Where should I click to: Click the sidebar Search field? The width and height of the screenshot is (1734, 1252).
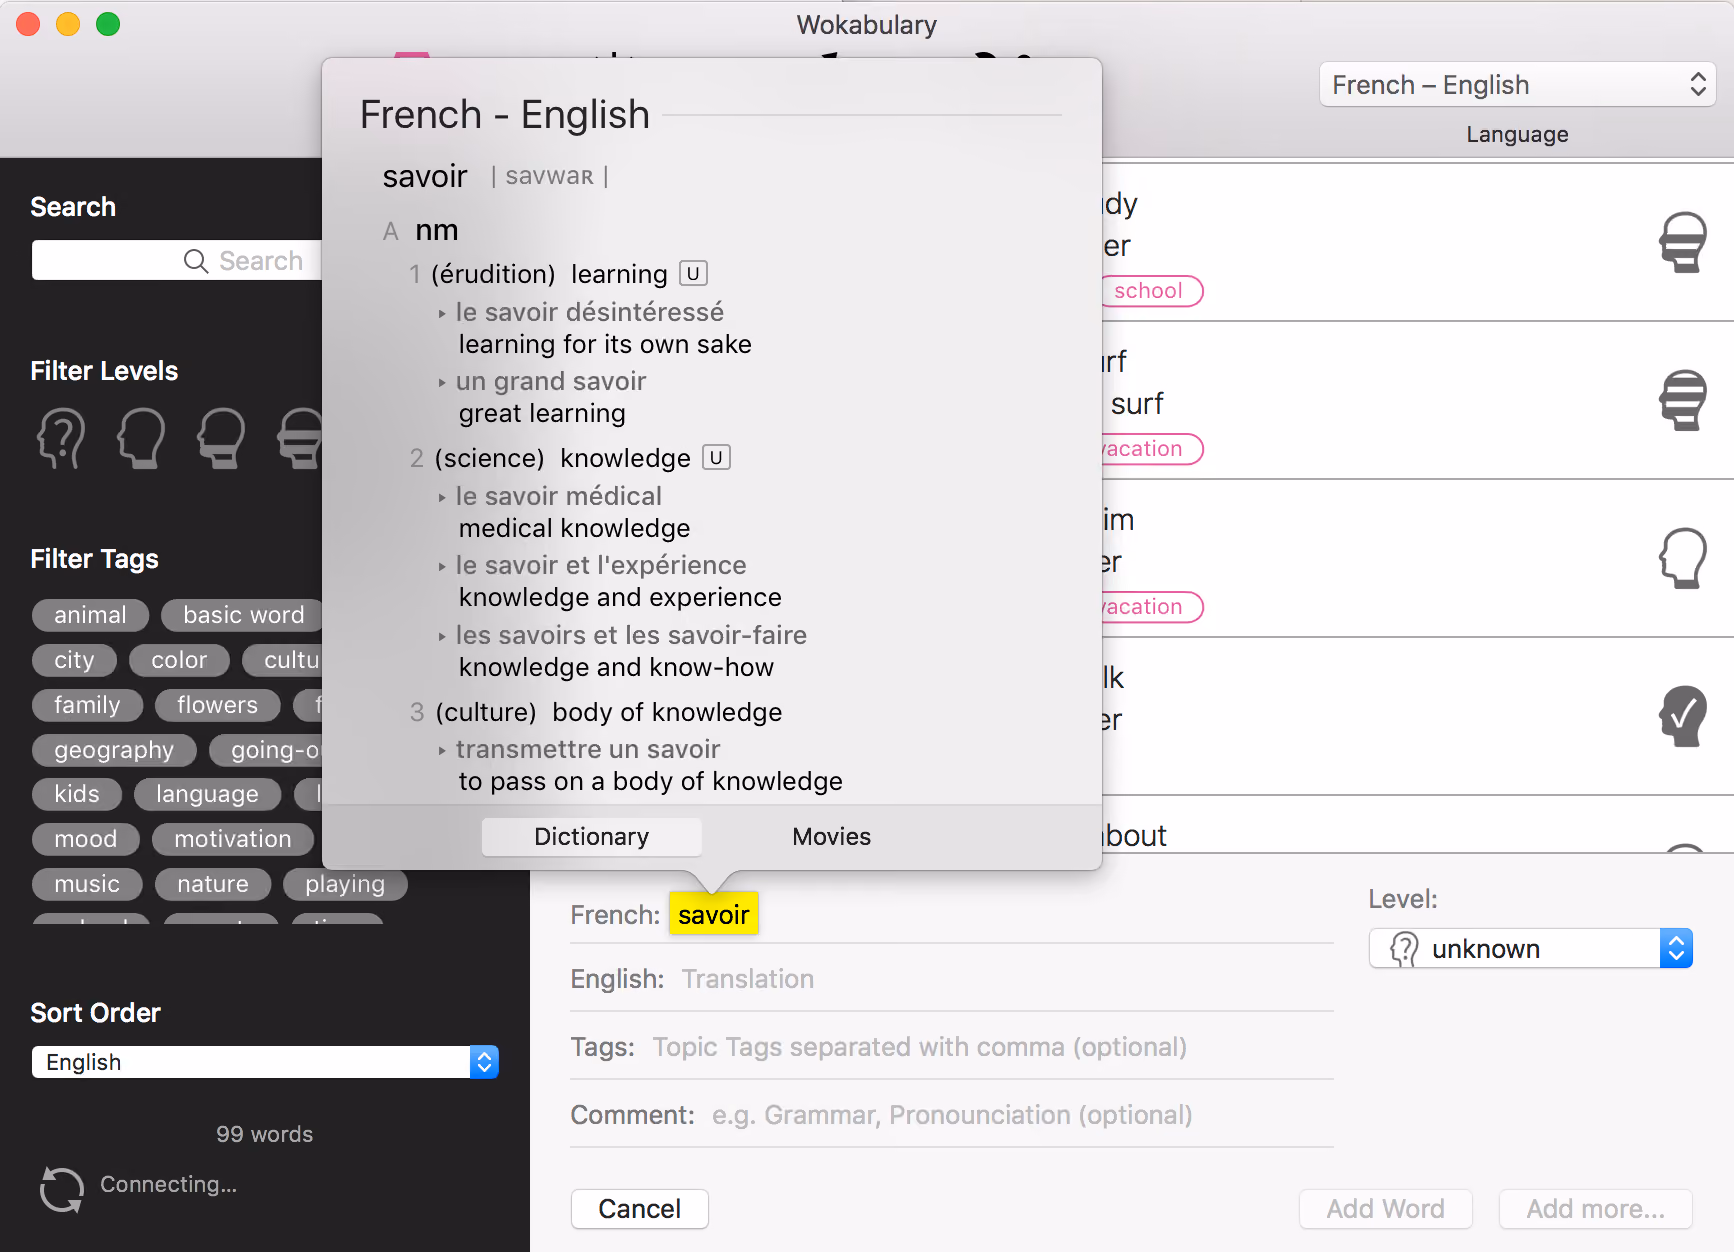[177, 260]
